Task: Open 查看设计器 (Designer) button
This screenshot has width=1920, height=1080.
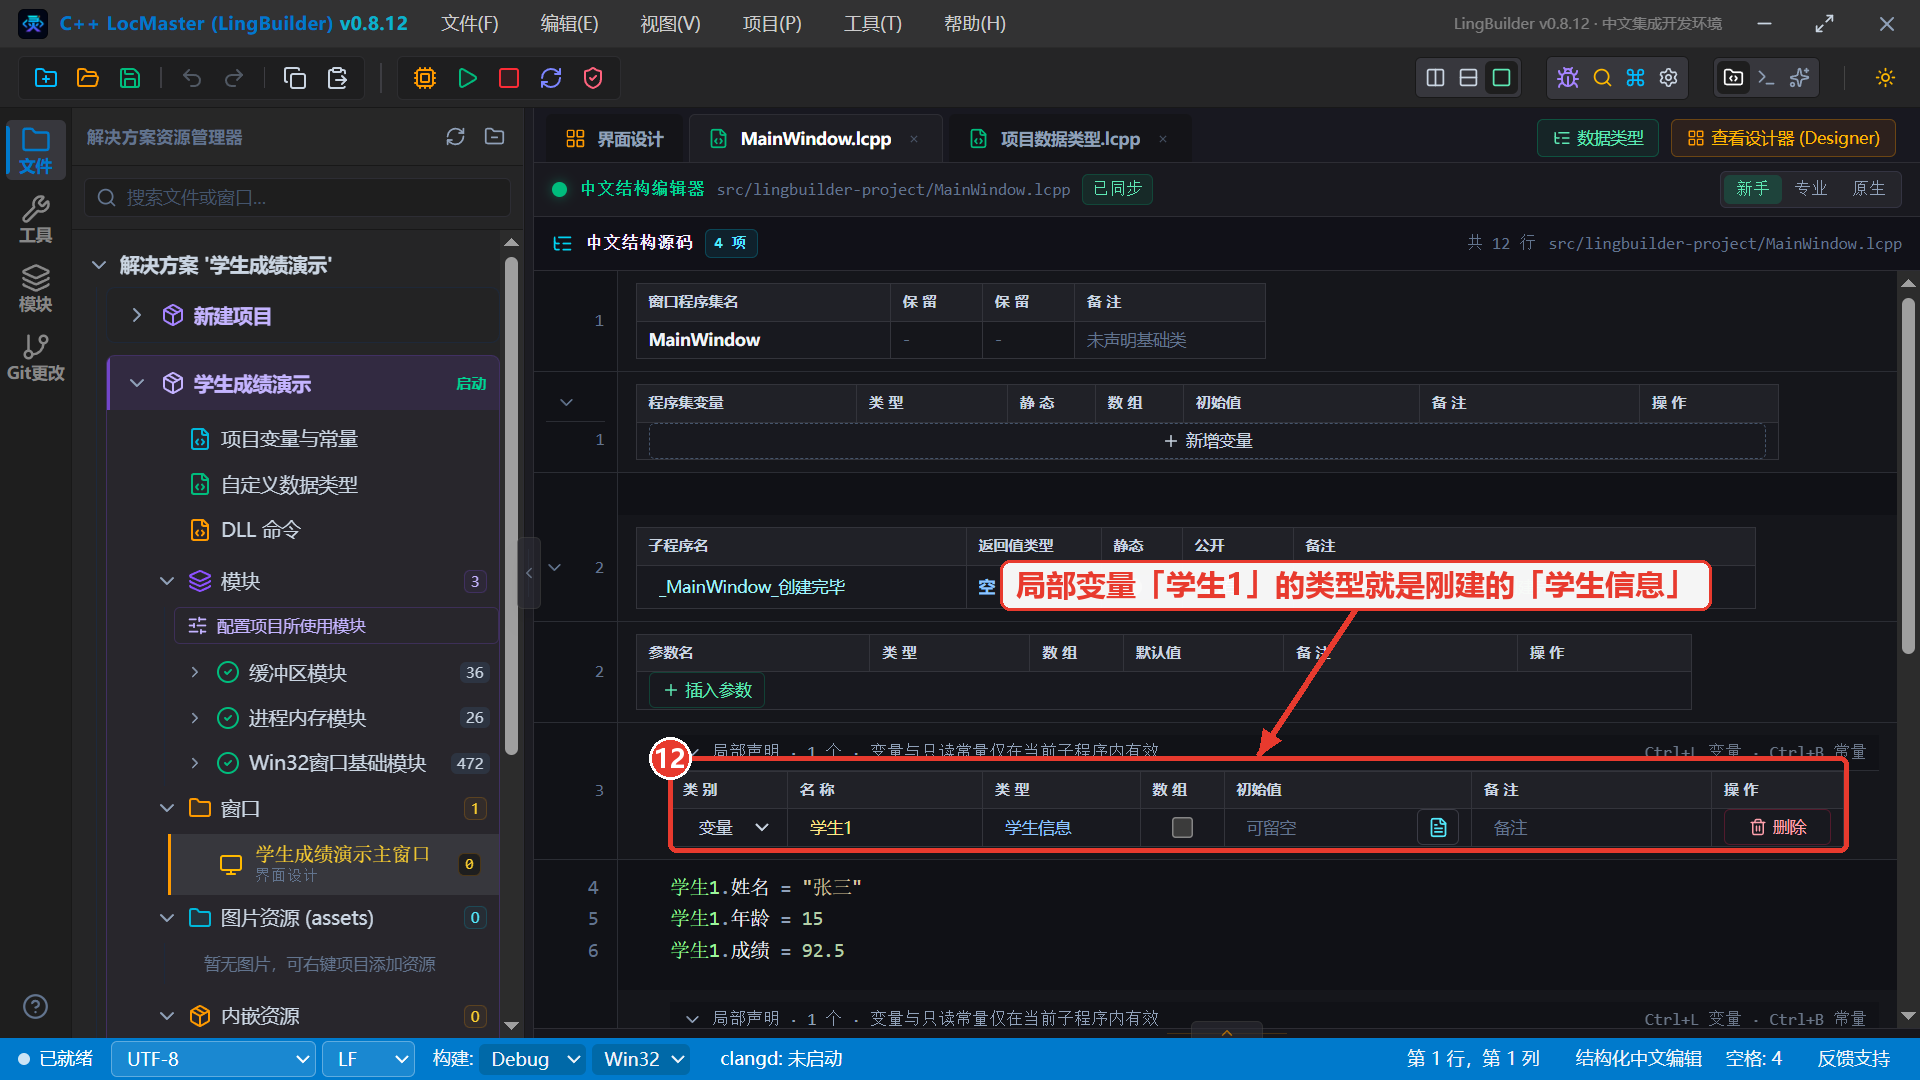Action: (1783, 138)
